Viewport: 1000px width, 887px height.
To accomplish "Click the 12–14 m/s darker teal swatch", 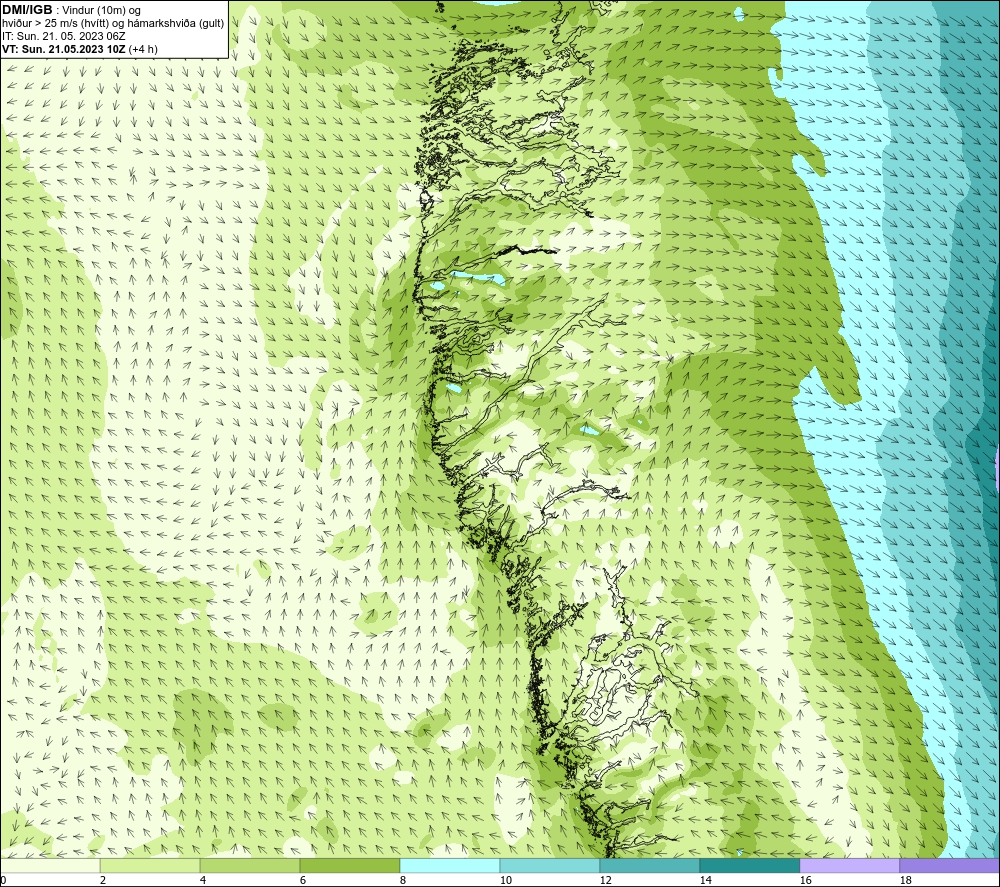I will [649, 865].
